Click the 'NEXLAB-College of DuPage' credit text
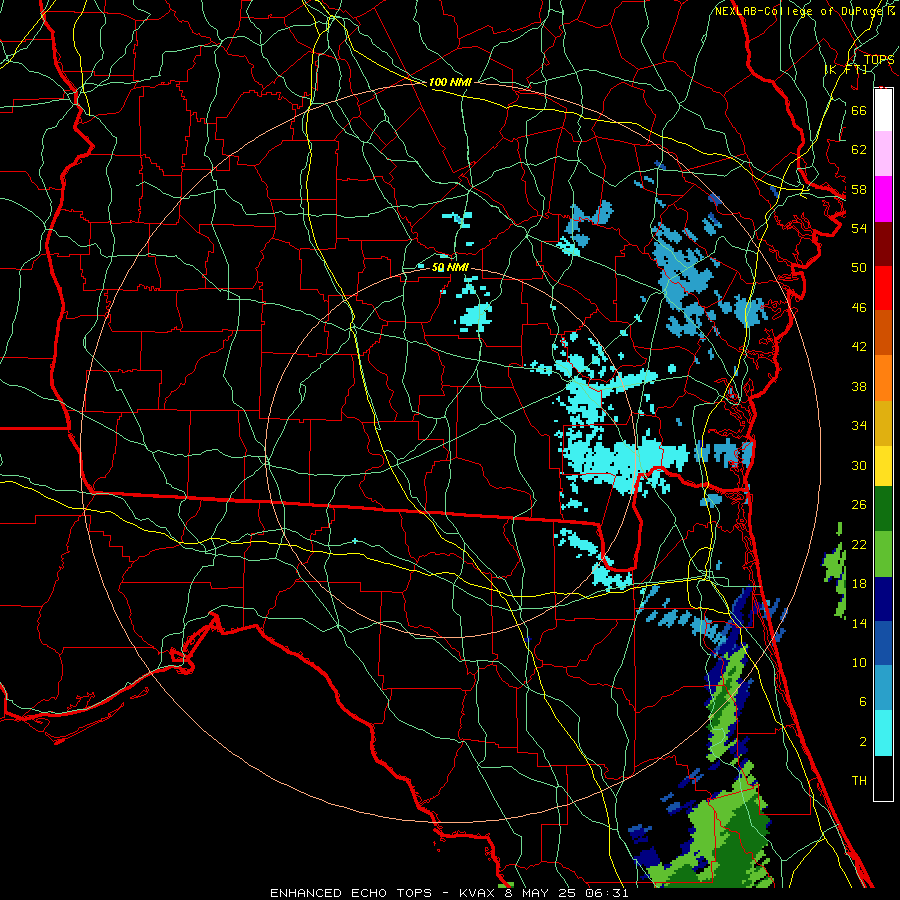The image size is (900, 900). [800, 11]
